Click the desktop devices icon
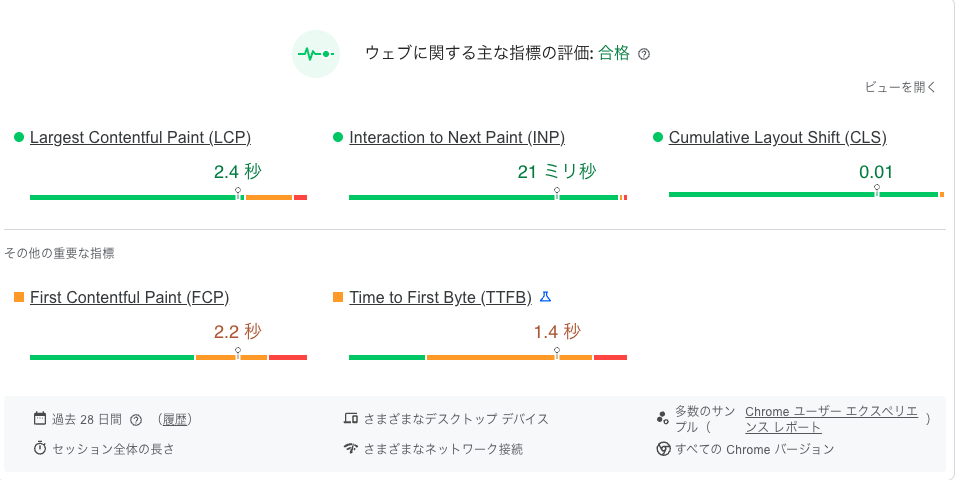The width and height of the screenshot is (957, 480). [x=350, y=418]
